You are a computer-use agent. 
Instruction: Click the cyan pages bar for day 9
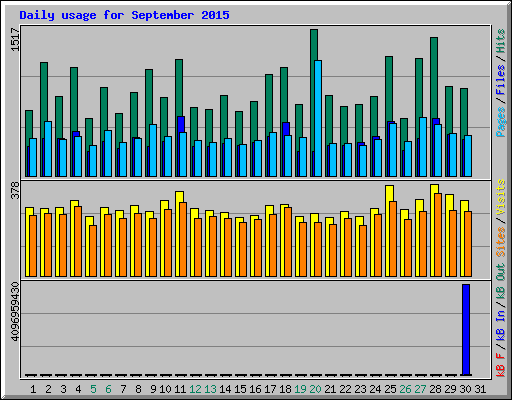(x=153, y=150)
